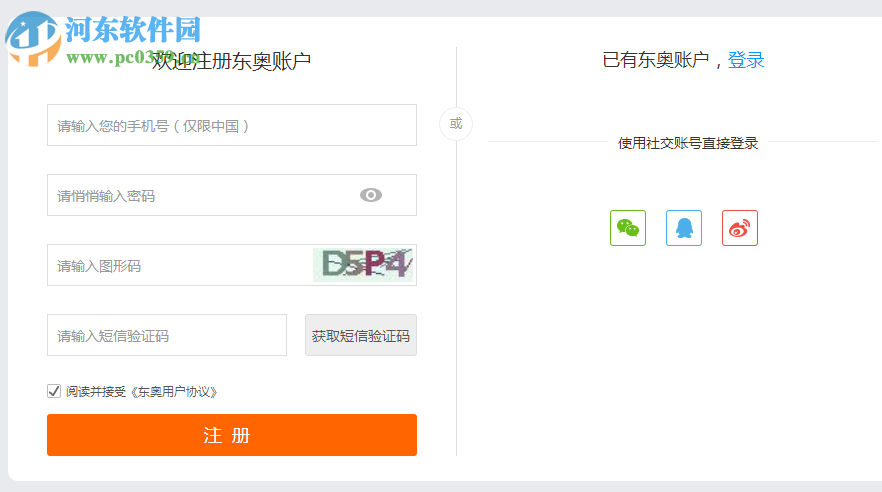The height and width of the screenshot is (492, 882).
Task: Click the 已有东奥账户 text
Action: (655, 60)
